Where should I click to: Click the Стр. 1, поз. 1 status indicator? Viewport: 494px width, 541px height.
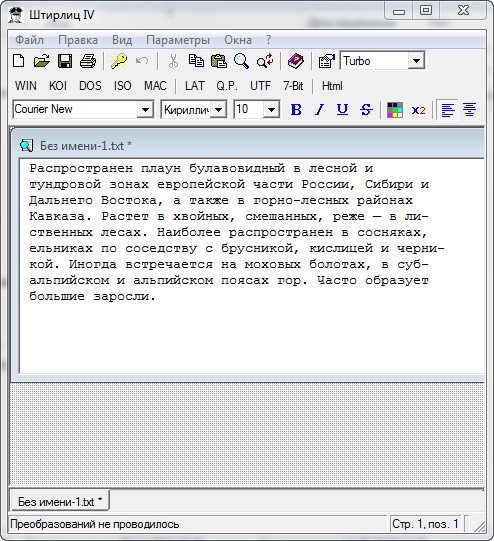coord(425,524)
